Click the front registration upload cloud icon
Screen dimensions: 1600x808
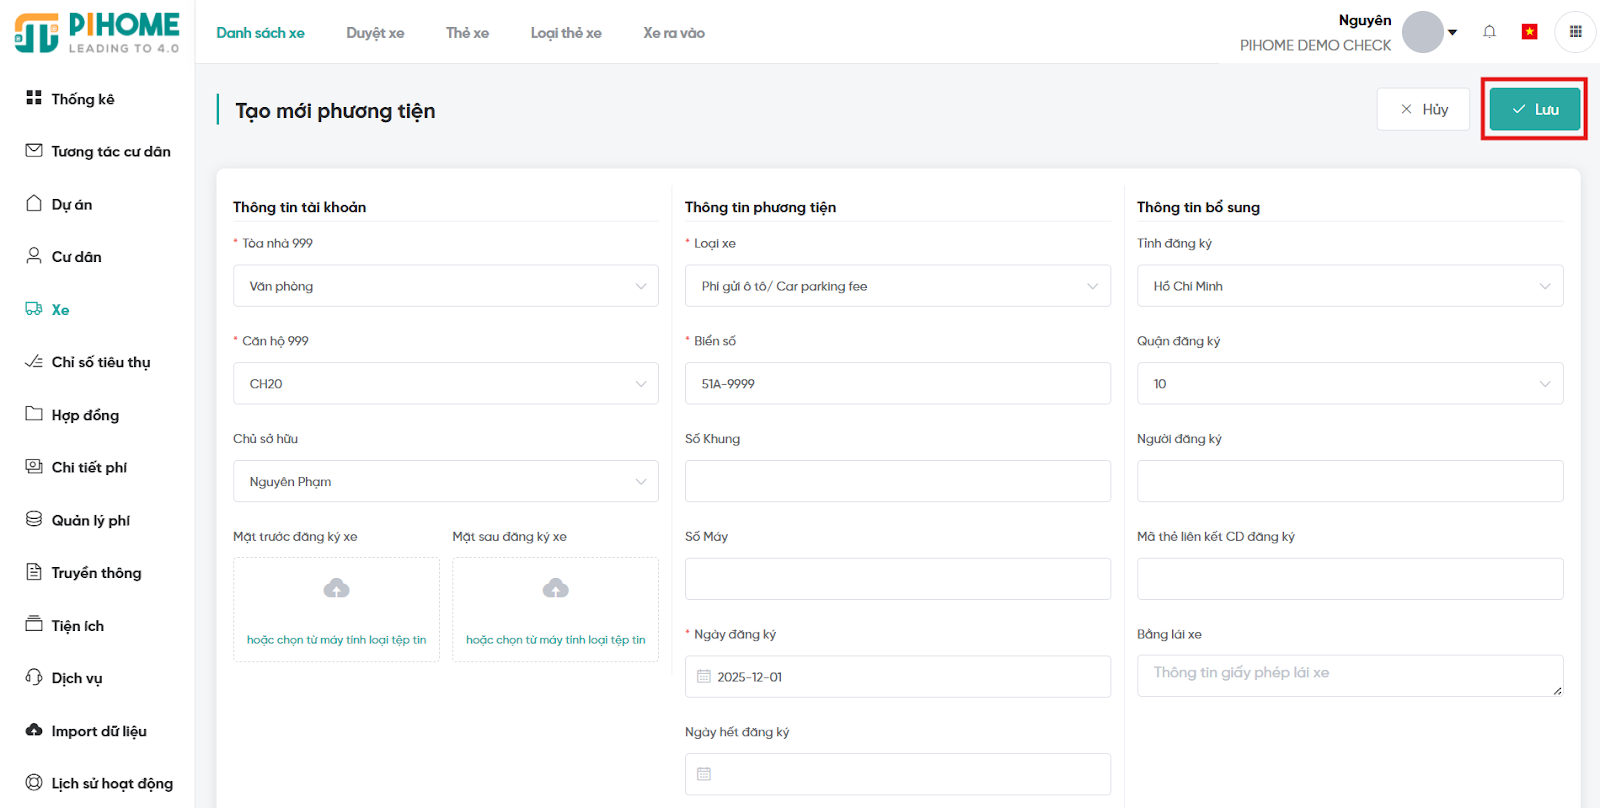pyautogui.click(x=336, y=588)
